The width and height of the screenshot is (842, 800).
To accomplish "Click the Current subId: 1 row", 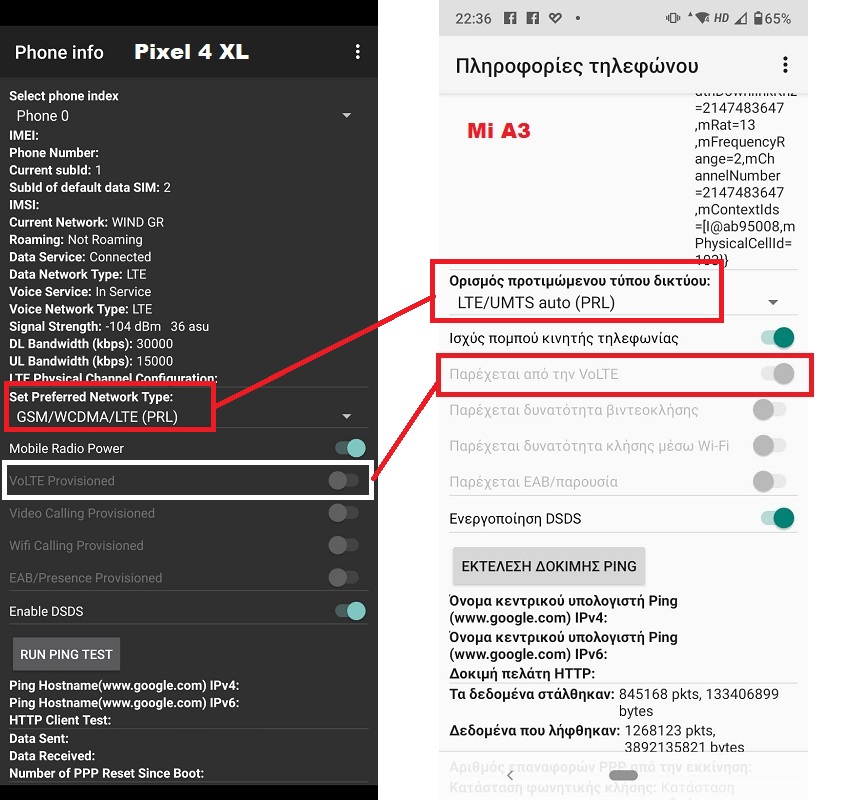I will click(x=55, y=170).
